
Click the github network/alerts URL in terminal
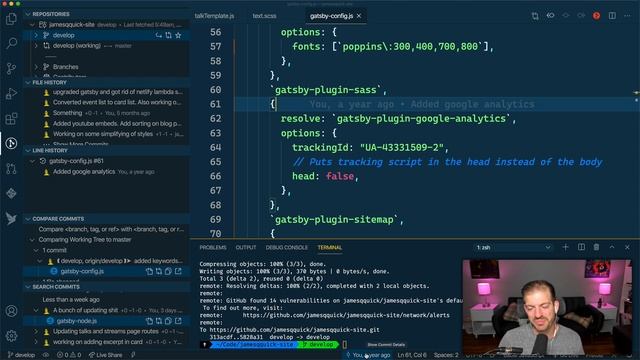pyautogui.click(x=346, y=315)
